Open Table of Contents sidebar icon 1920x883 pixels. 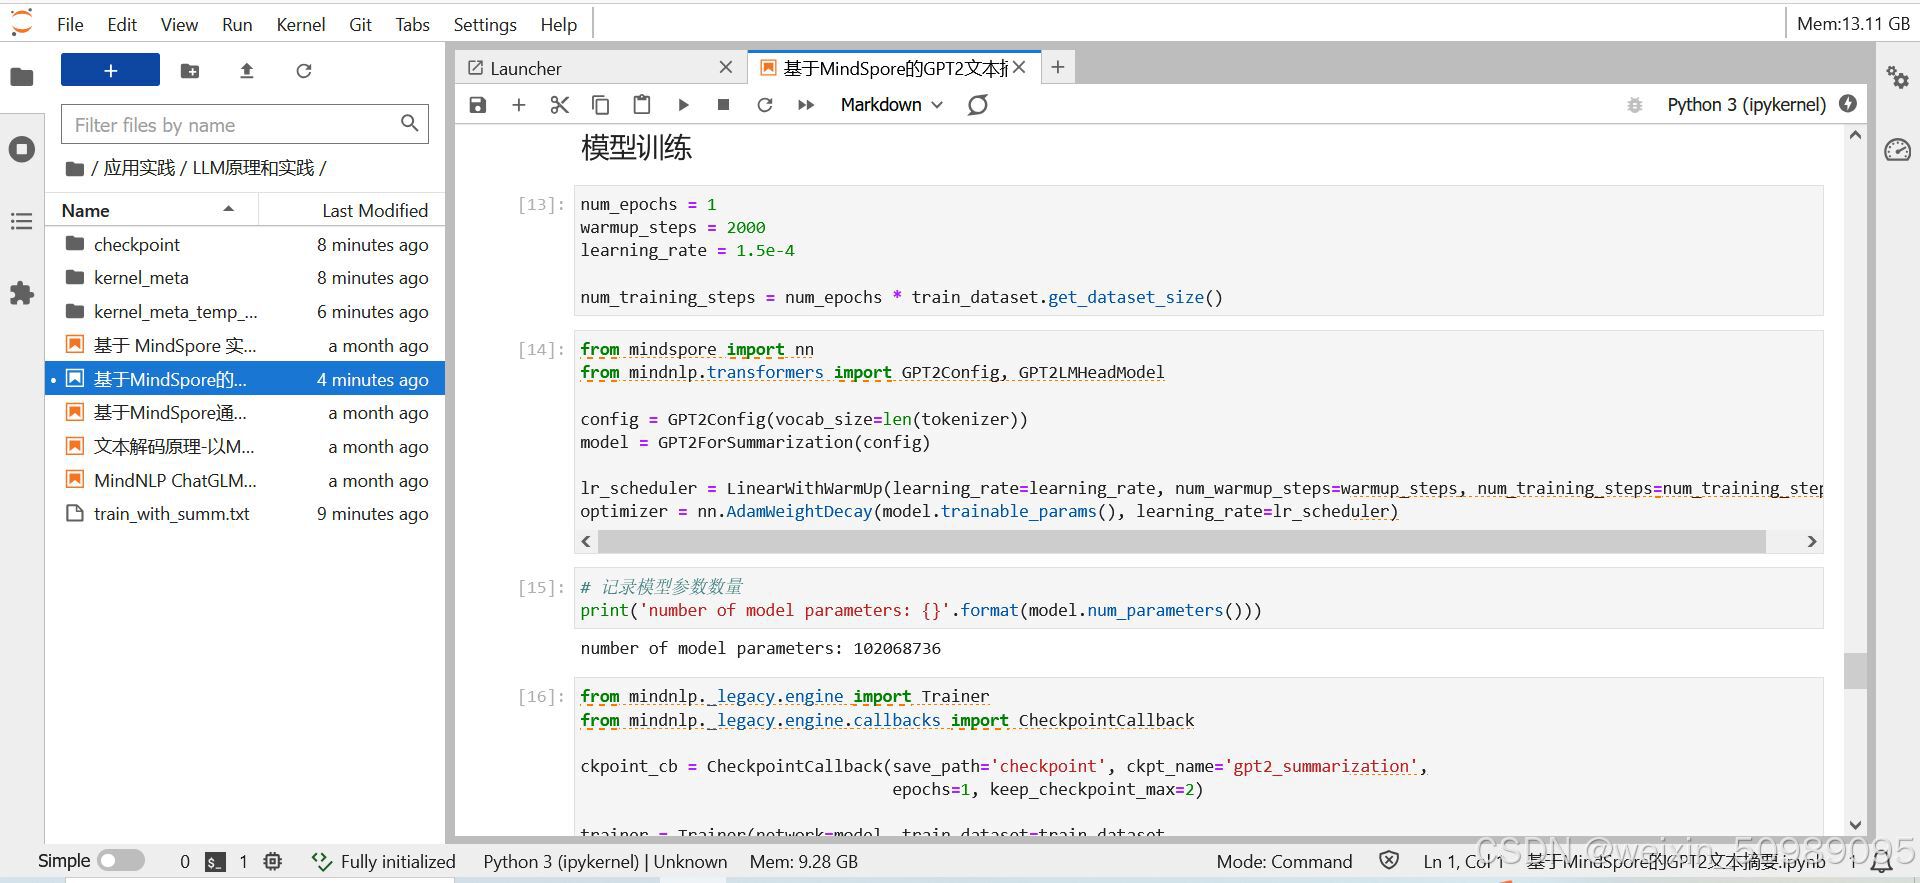click(22, 221)
